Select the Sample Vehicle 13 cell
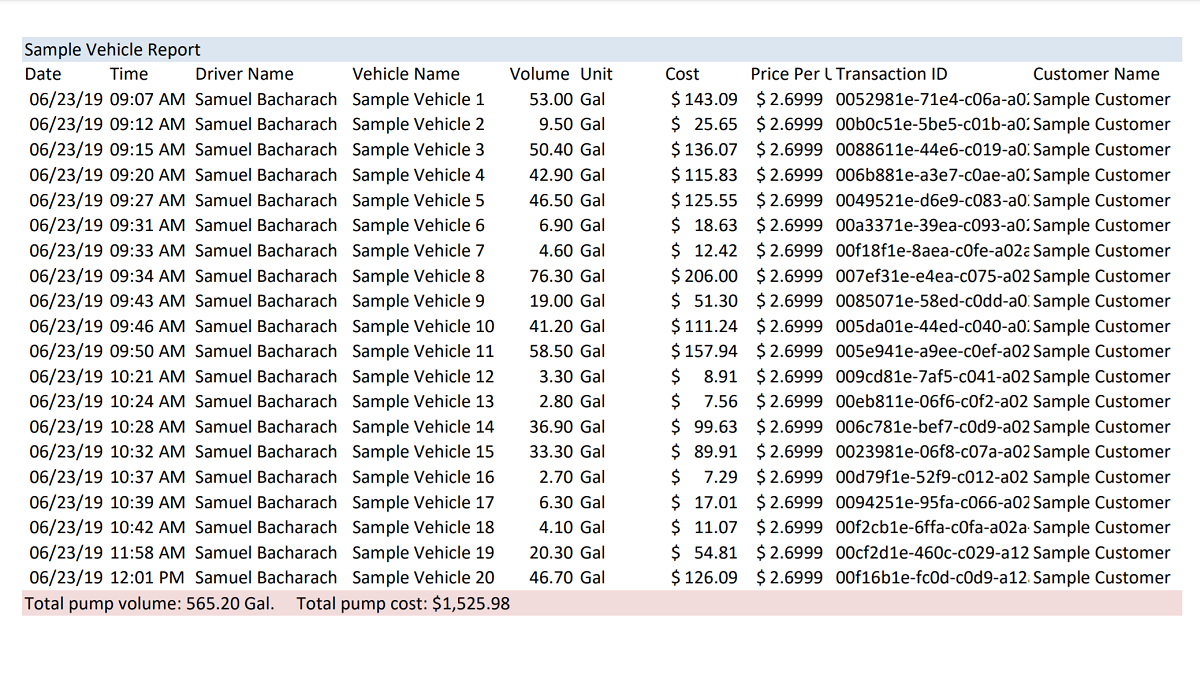1200x675 pixels. tap(422, 402)
